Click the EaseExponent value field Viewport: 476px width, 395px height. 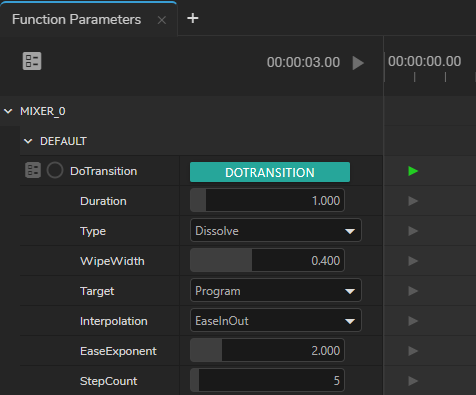pyautogui.click(x=267, y=350)
